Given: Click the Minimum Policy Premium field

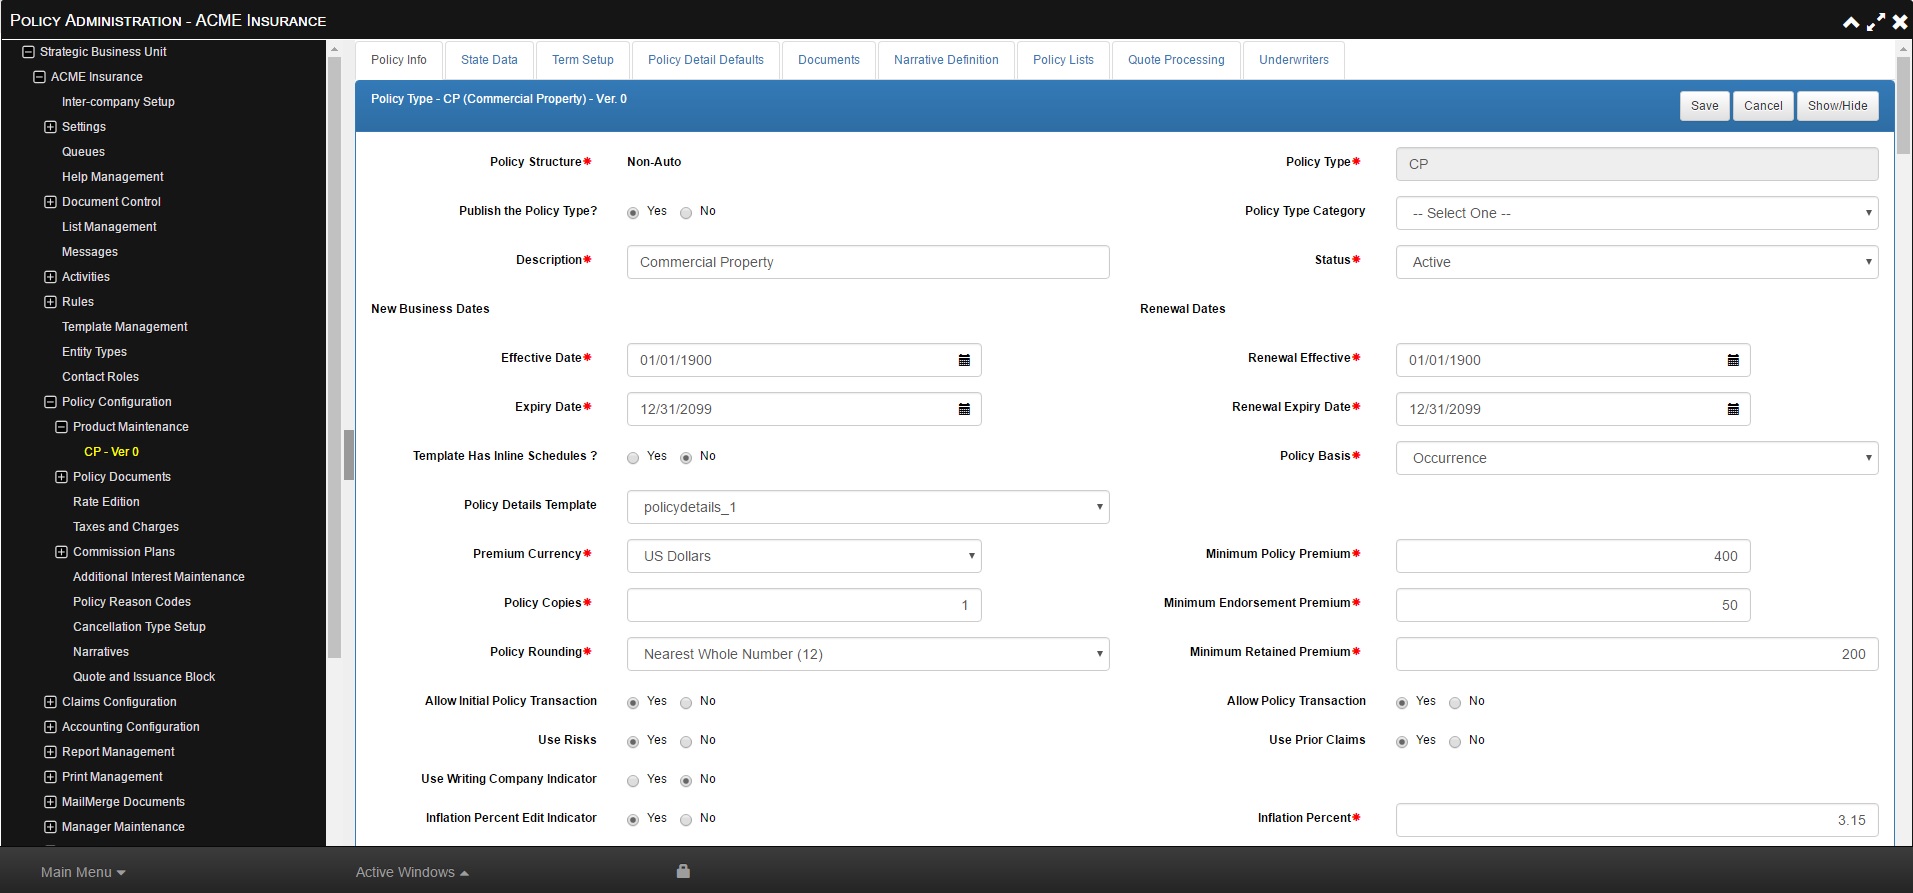Looking at the screenshot, I should point(1573,556).
